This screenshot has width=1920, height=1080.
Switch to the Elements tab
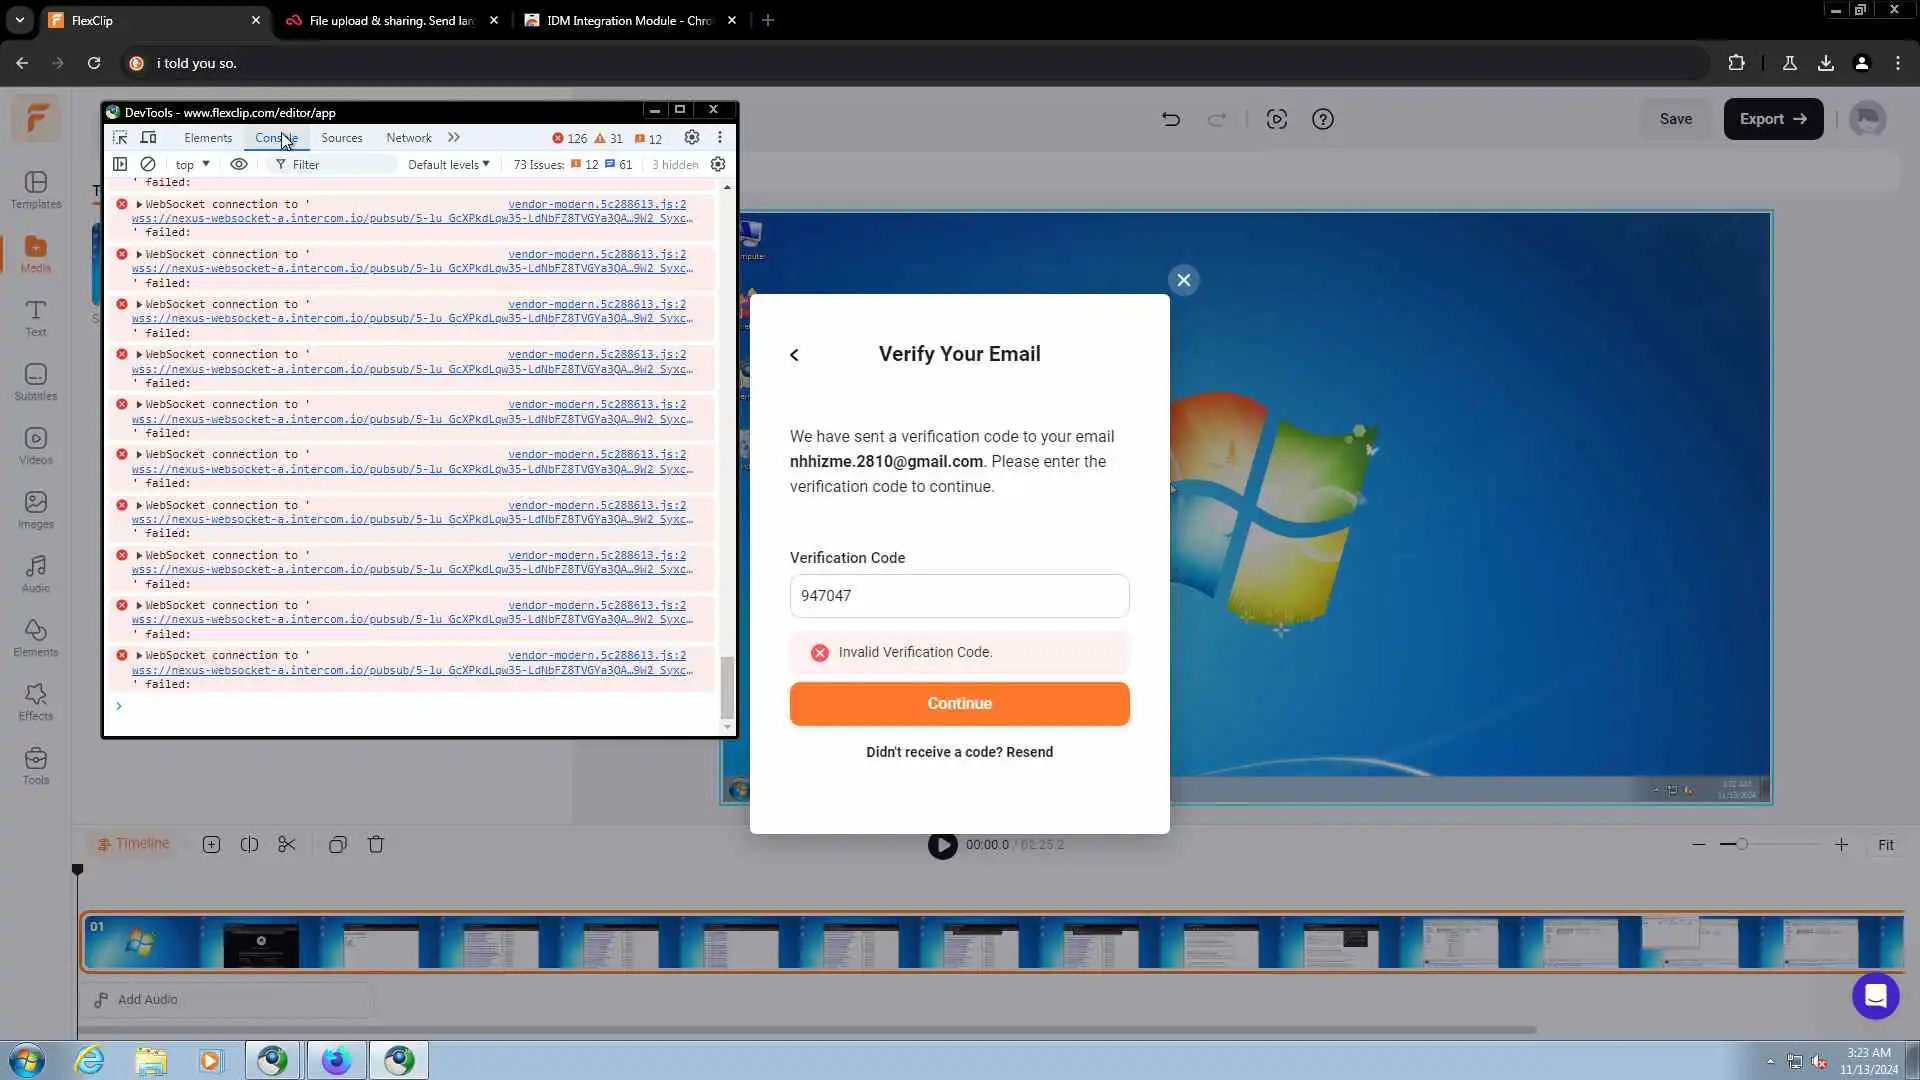pyautogui.click(x=208, y=137)
